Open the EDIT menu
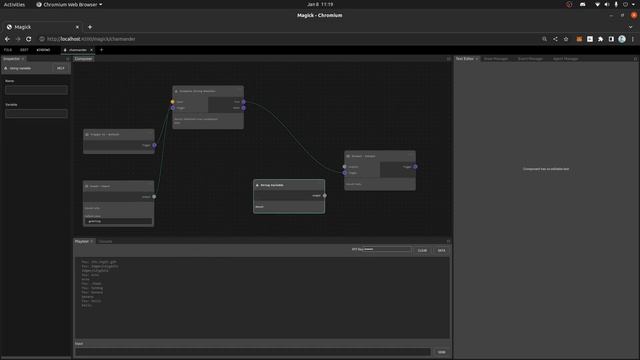Image resolution: width=640 pixels, height=360 pixels. (24, 50)
